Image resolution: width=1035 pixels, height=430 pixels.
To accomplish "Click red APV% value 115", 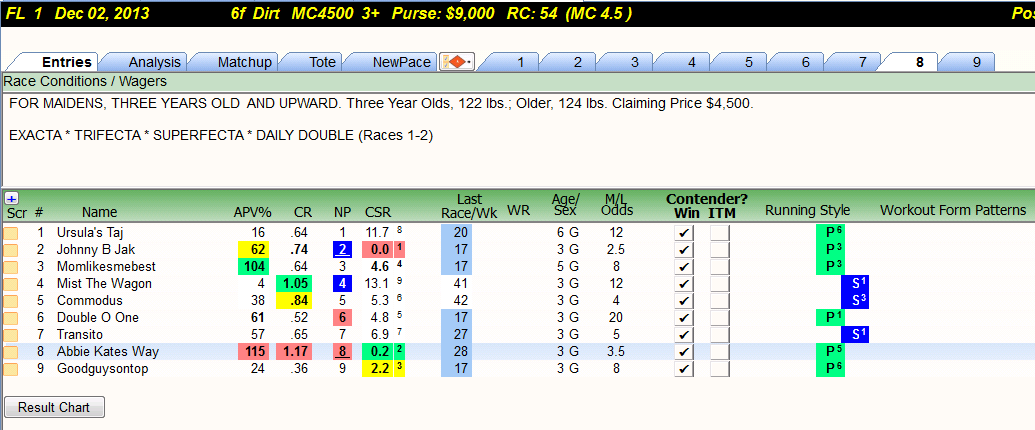I will [x=253, y=352].
